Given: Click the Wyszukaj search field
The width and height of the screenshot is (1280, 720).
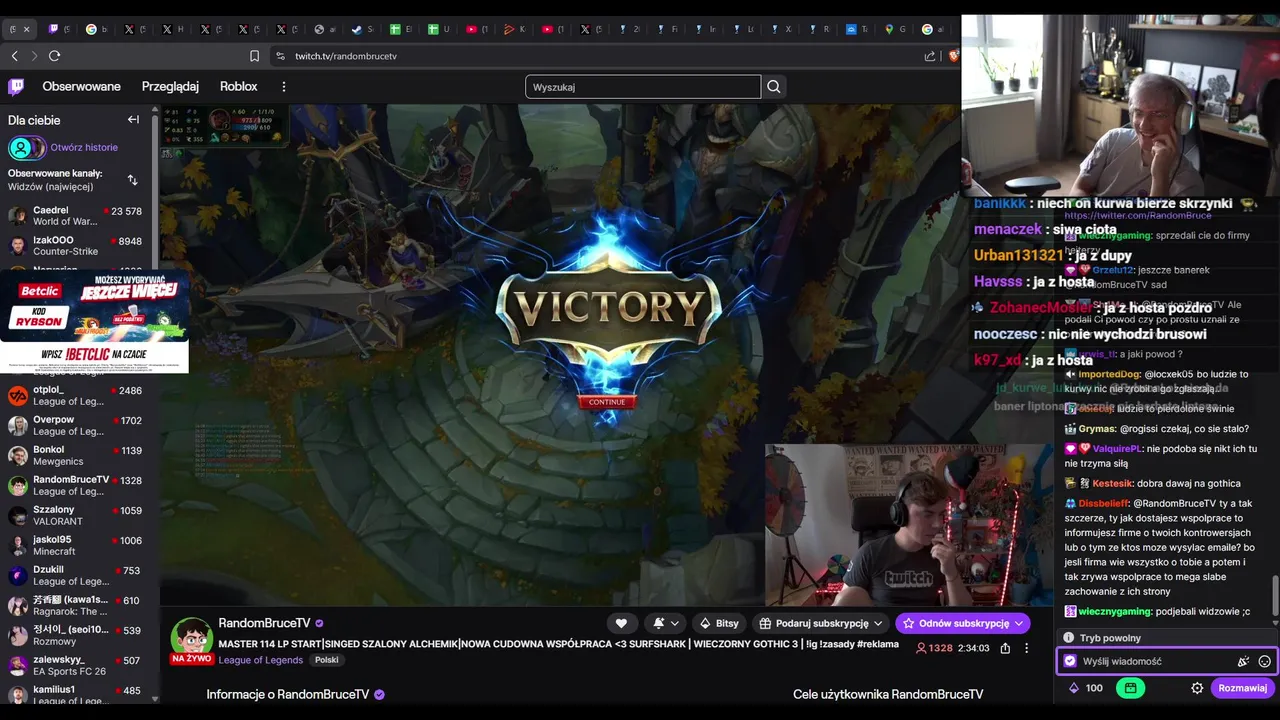Looking at the screenshot, I should click(x=643, y=87).
